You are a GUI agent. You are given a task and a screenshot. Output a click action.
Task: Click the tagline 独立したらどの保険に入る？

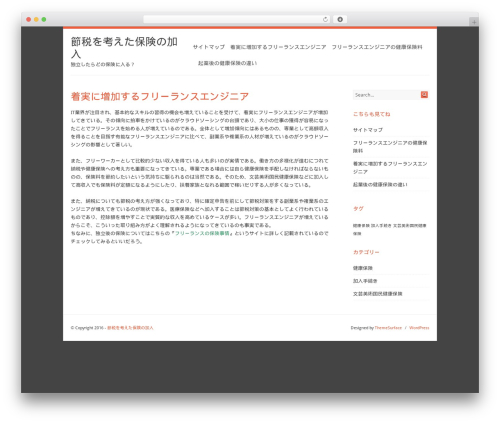102,65
